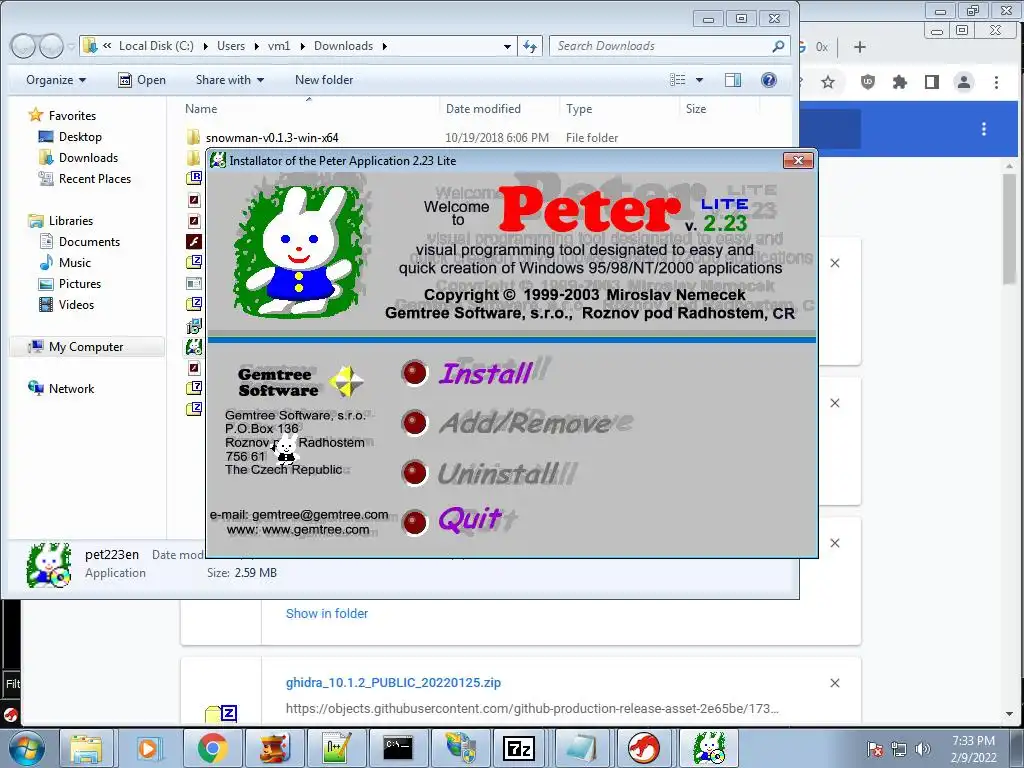Open the Command Prompt taskbar icon
Viewport: 1024px width, 768px height.
398,748
